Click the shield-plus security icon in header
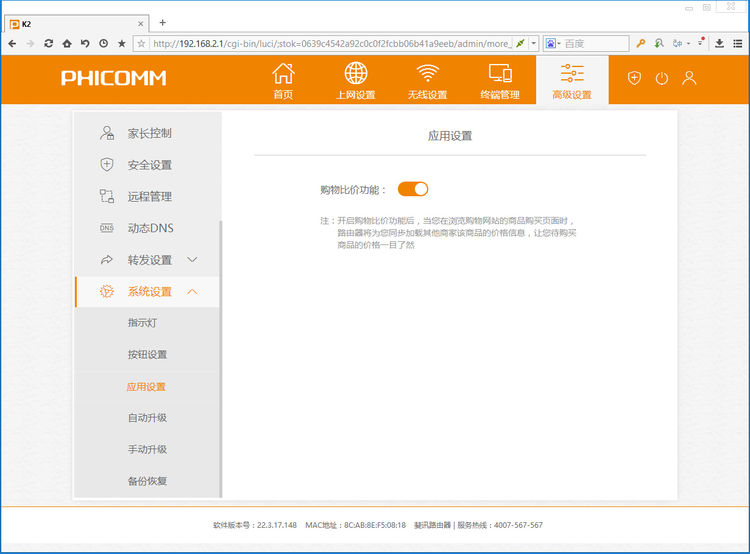Image resolution: width=750 pixels, height=554 pixels. [x=634, y=78]
